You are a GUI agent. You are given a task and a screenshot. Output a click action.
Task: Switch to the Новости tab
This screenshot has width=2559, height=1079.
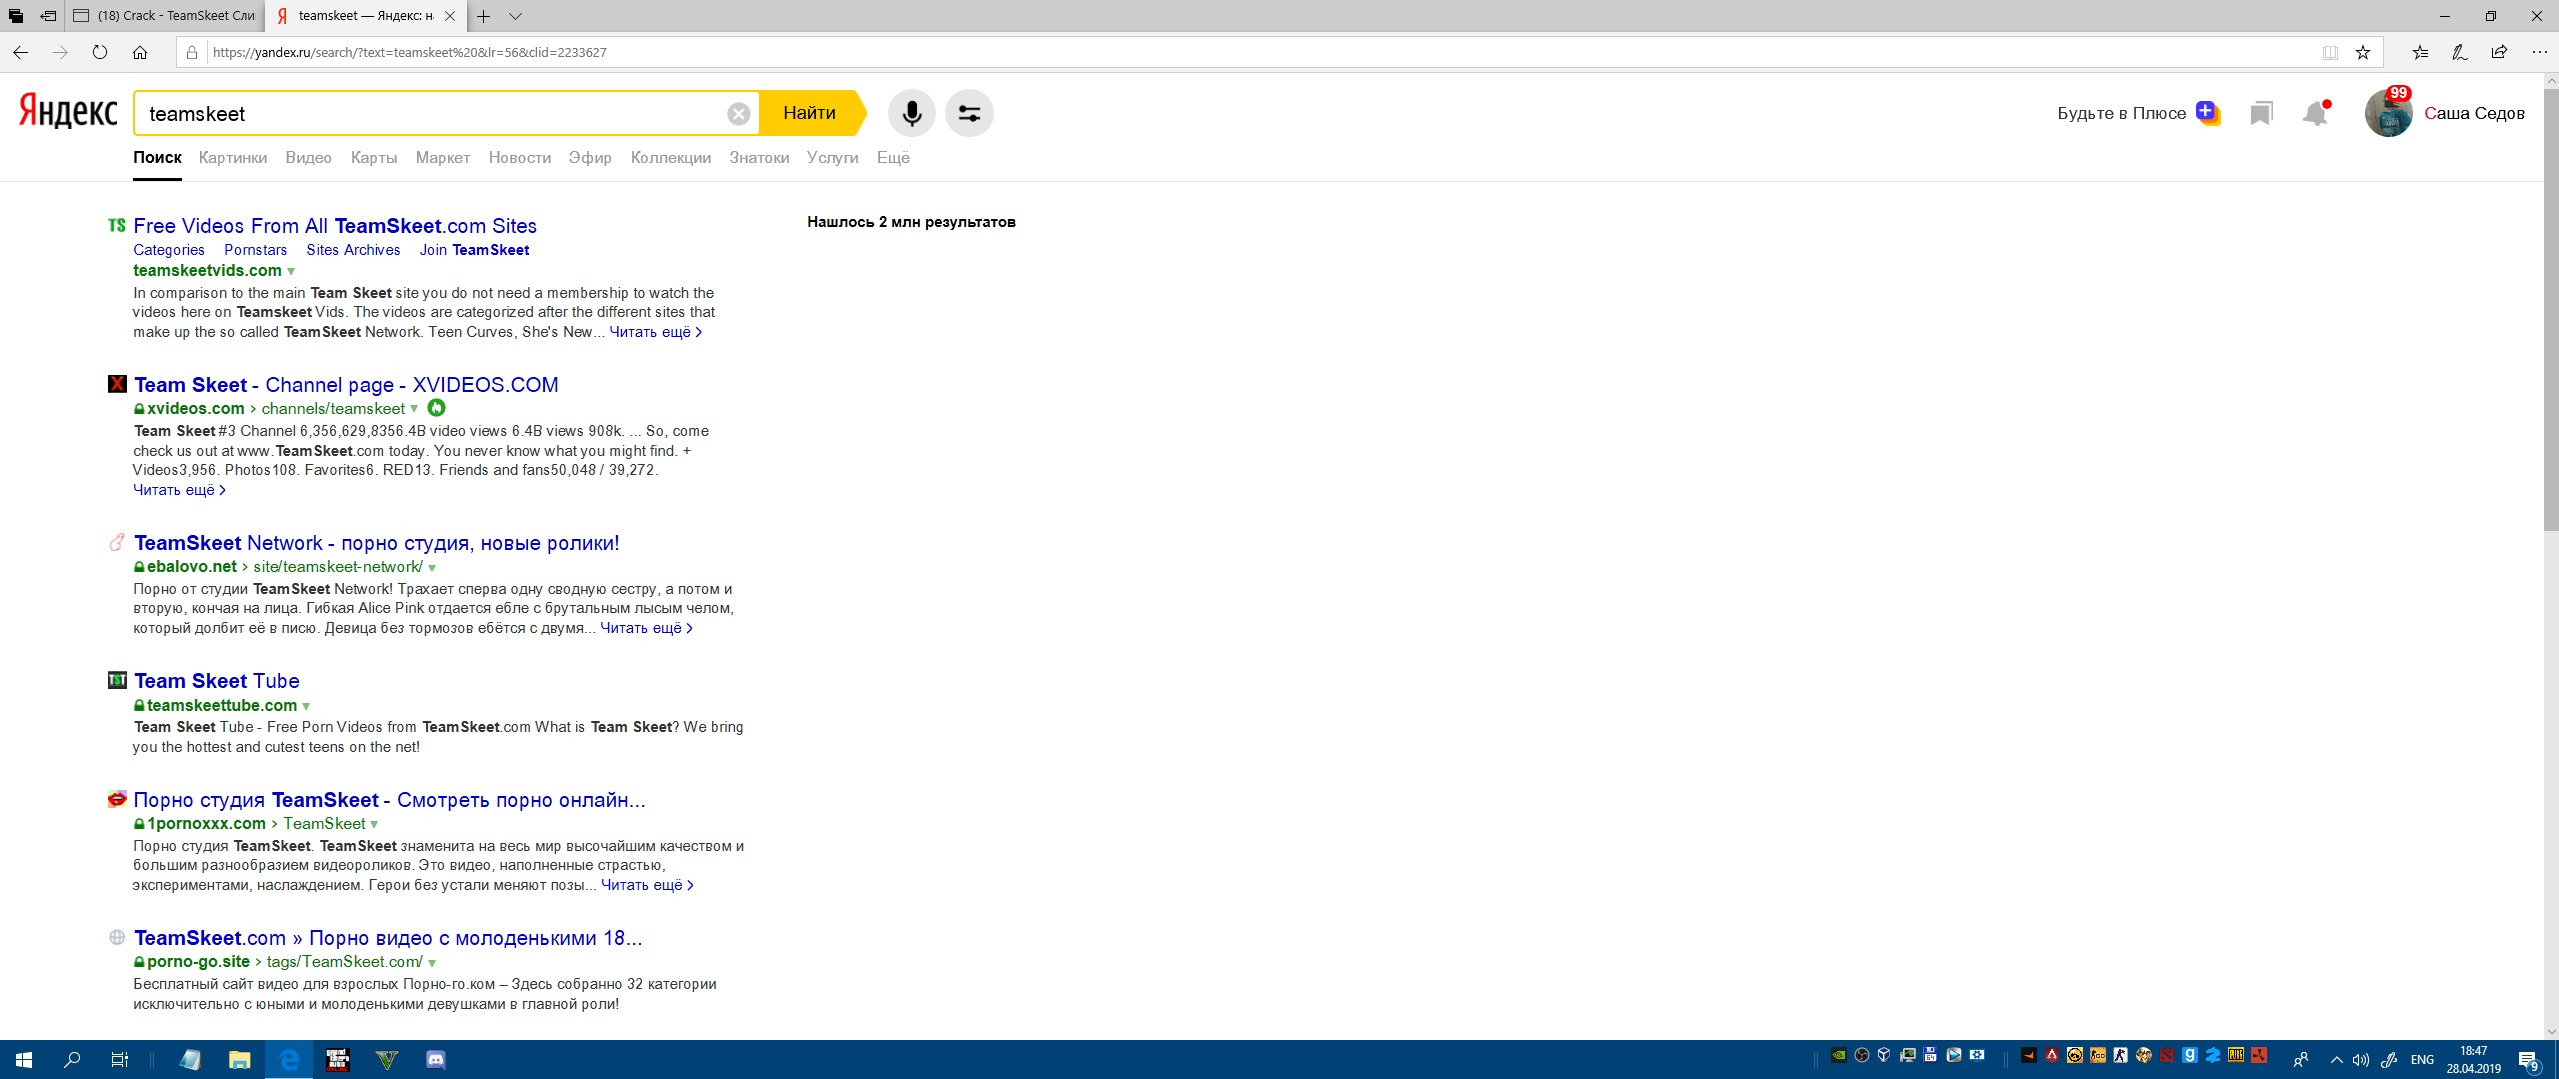520,157
